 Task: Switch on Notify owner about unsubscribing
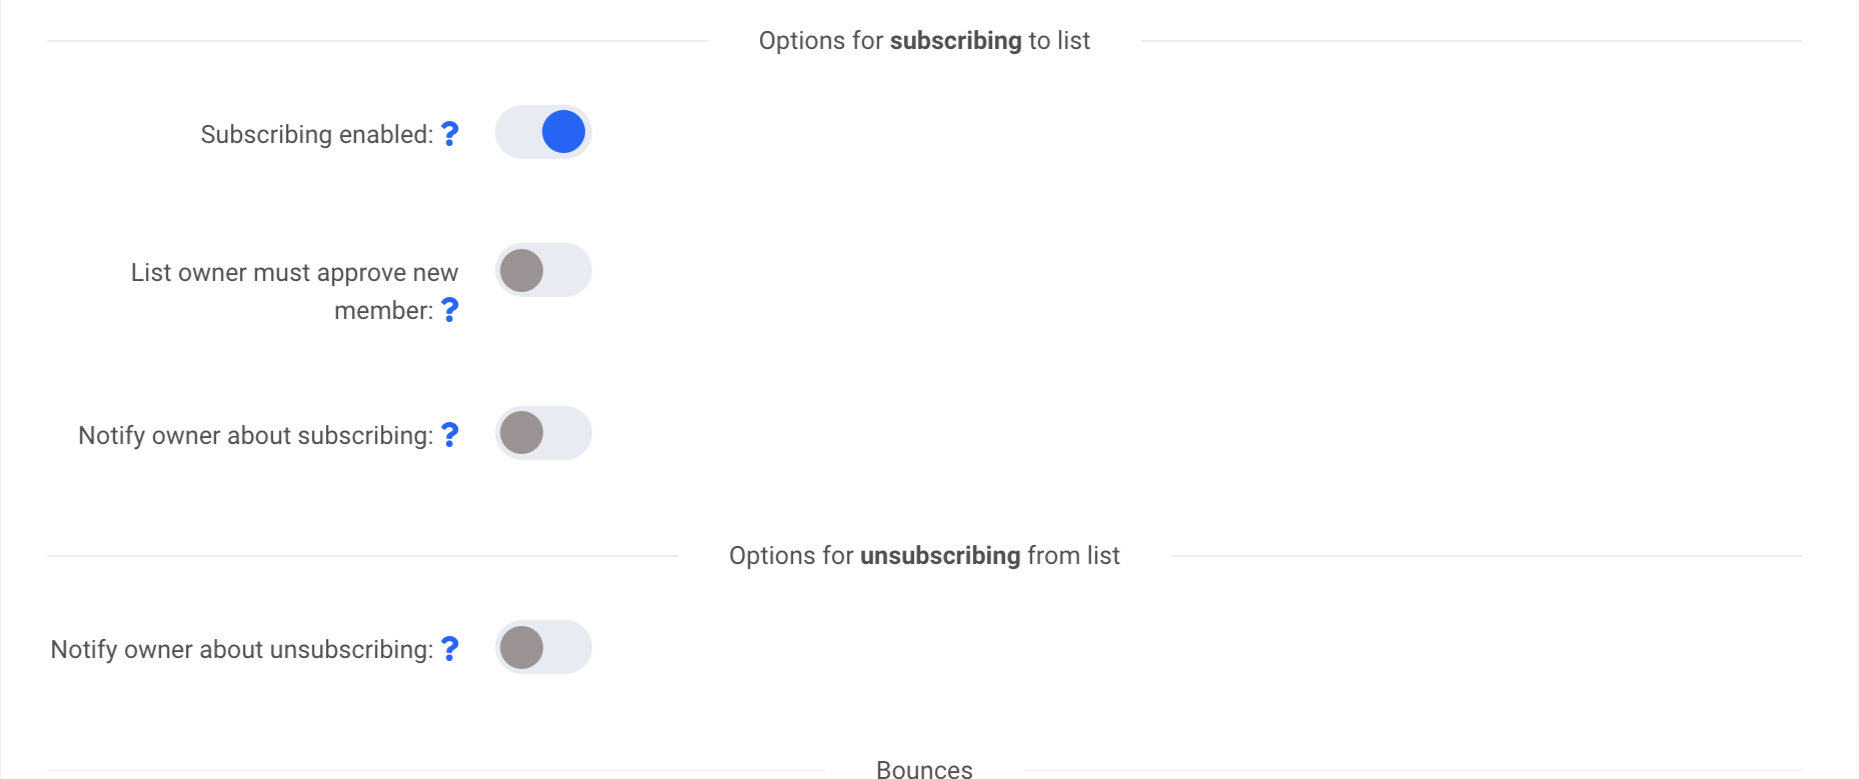[543, 647]
